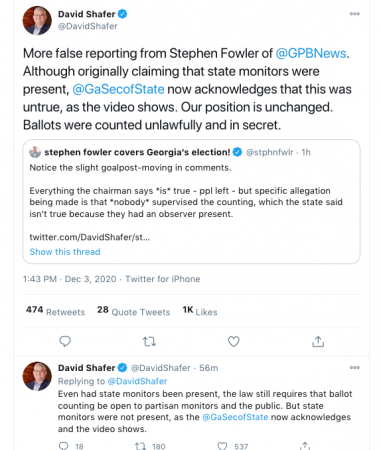Click the Show this thread link
Viewport: 381px width, 450px height.
tap(65, 252)
